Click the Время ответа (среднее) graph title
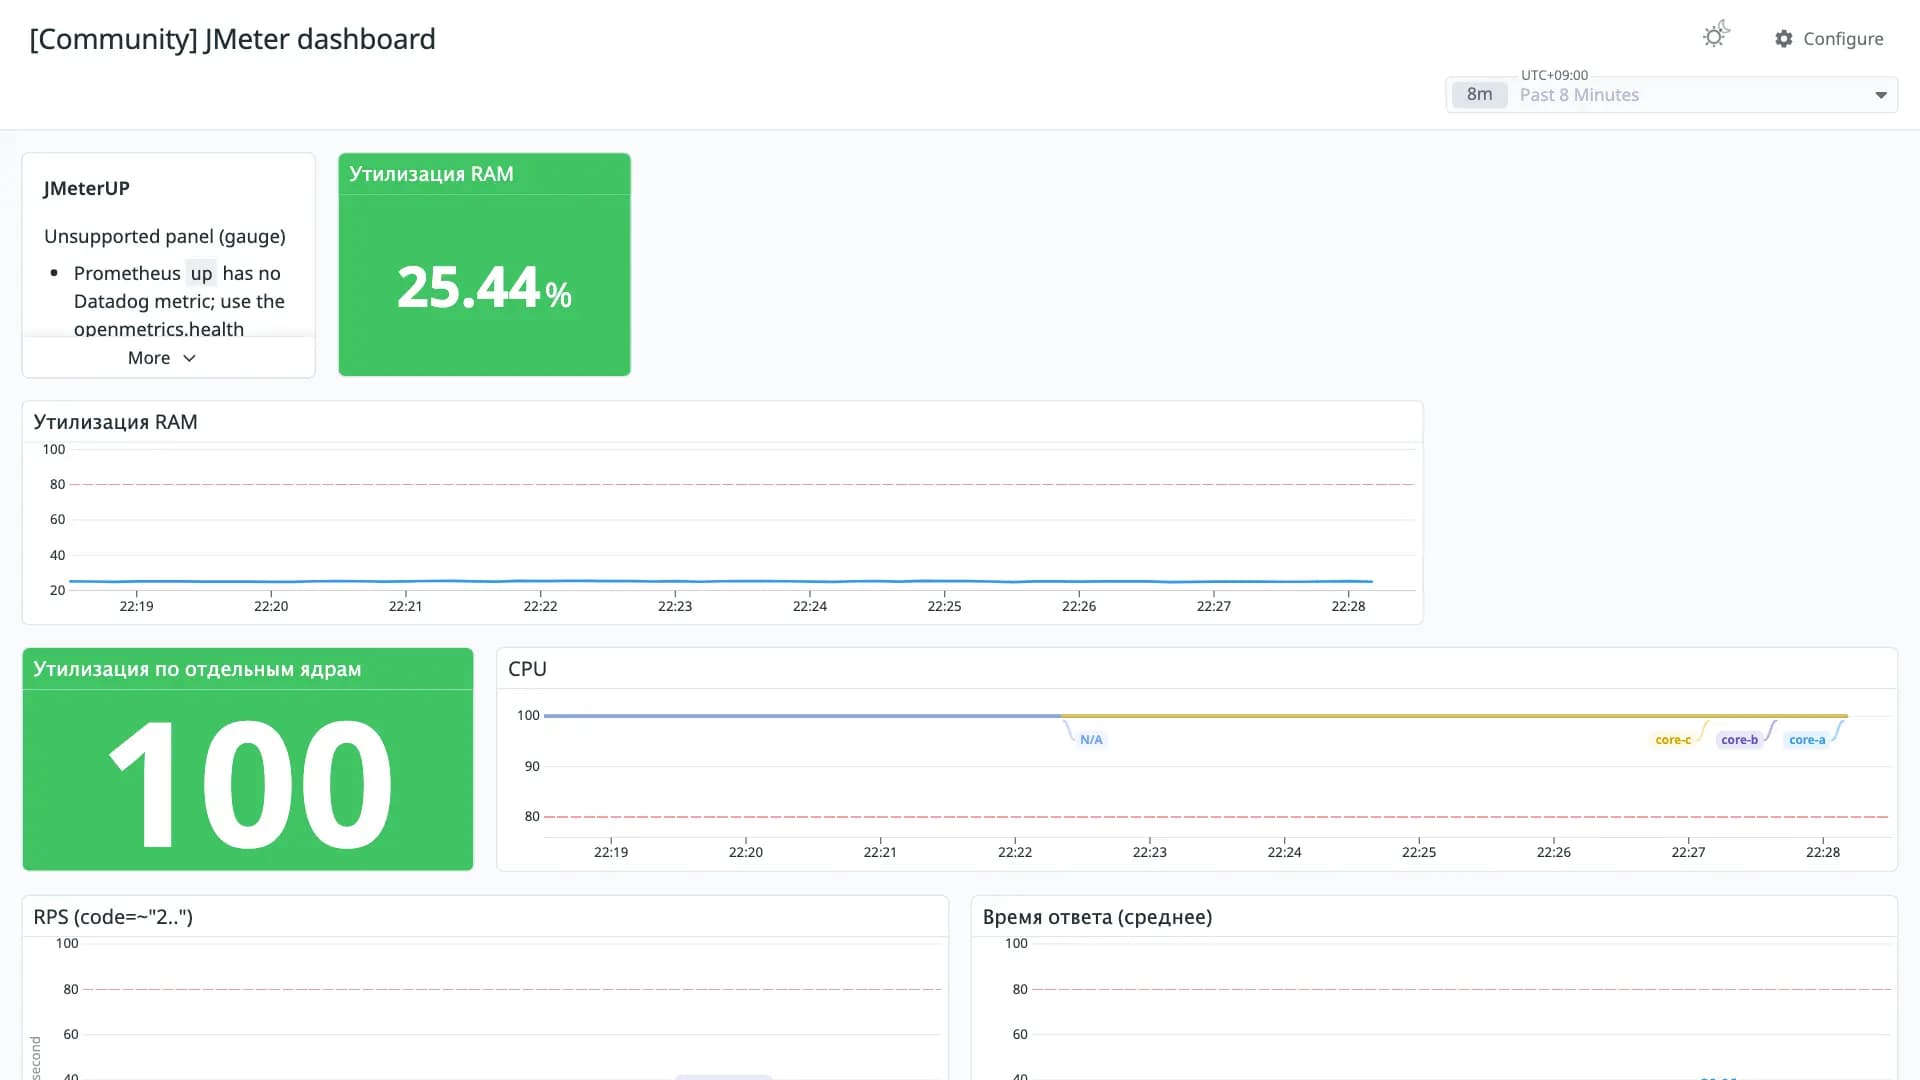Screen dimensions: 1920x1080 tap(1097, 917)
